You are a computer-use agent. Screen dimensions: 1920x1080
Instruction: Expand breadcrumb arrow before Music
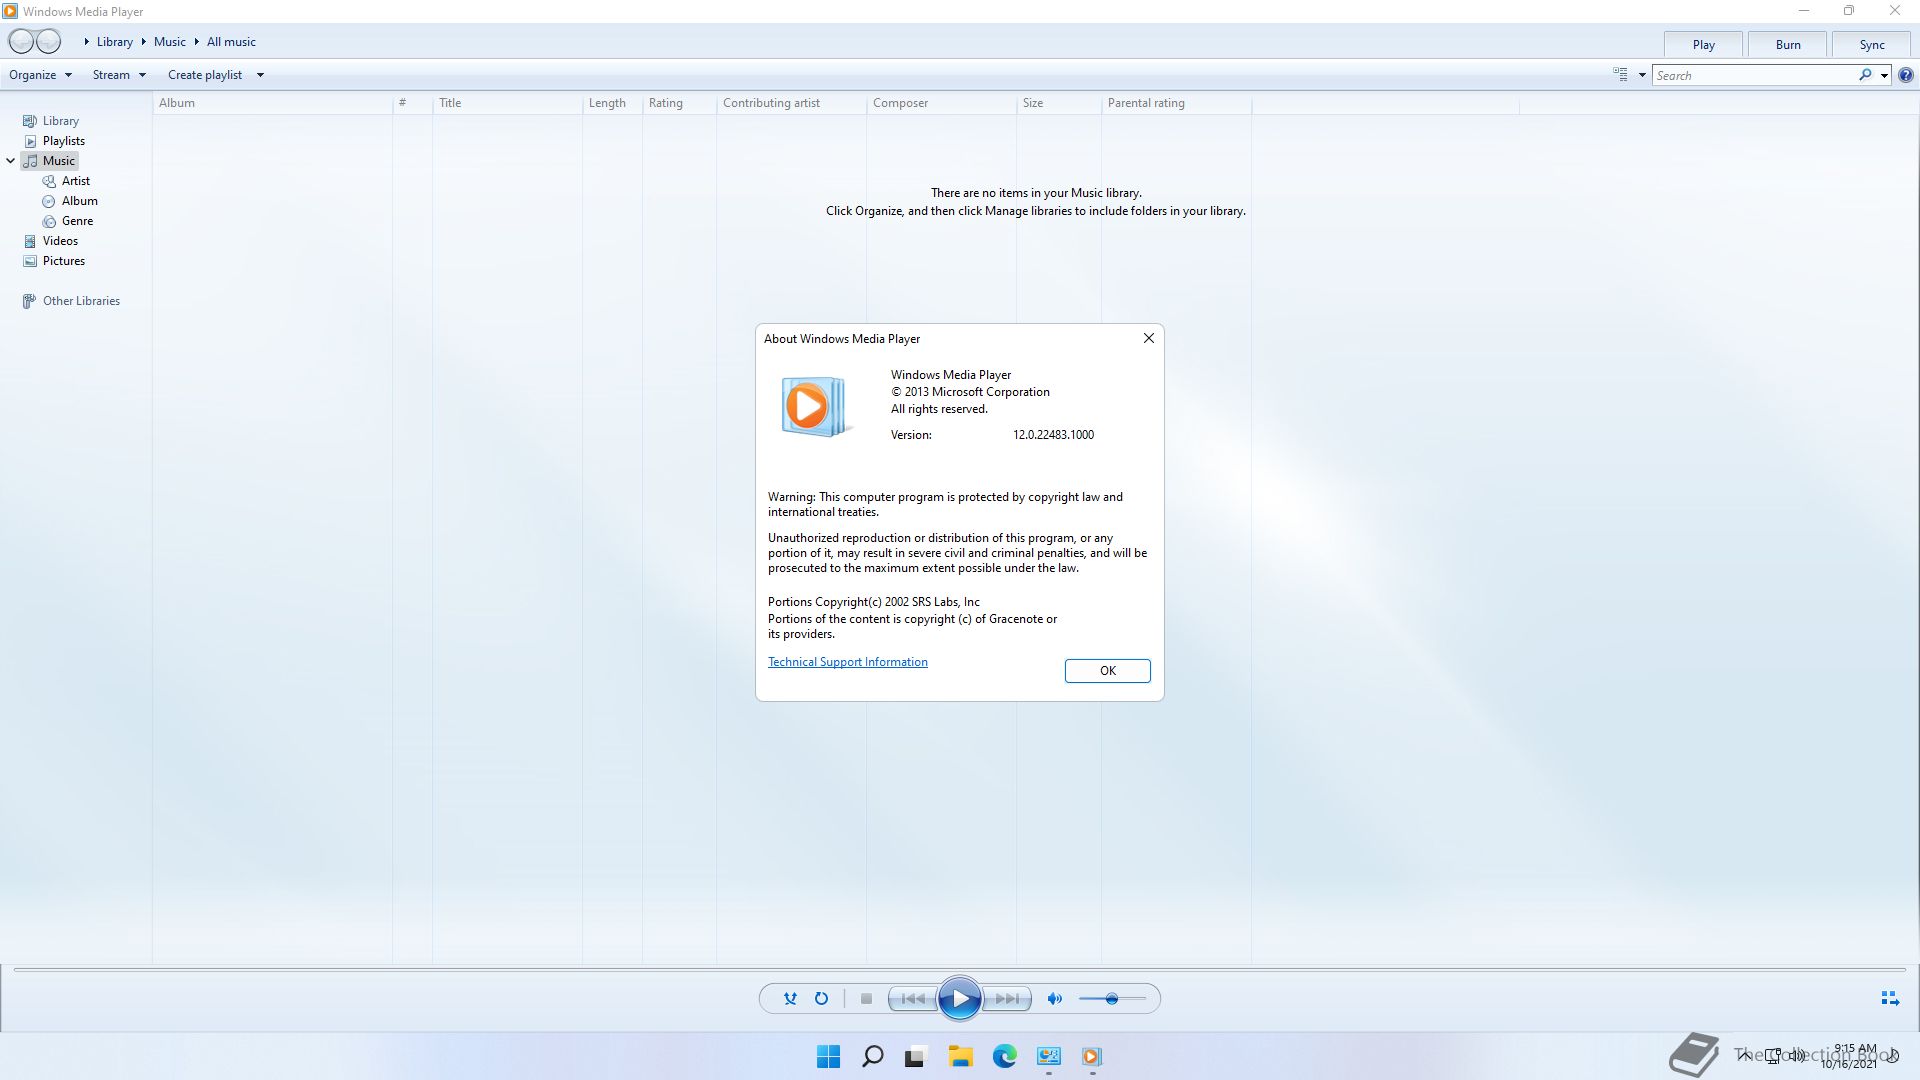[144, 42]
